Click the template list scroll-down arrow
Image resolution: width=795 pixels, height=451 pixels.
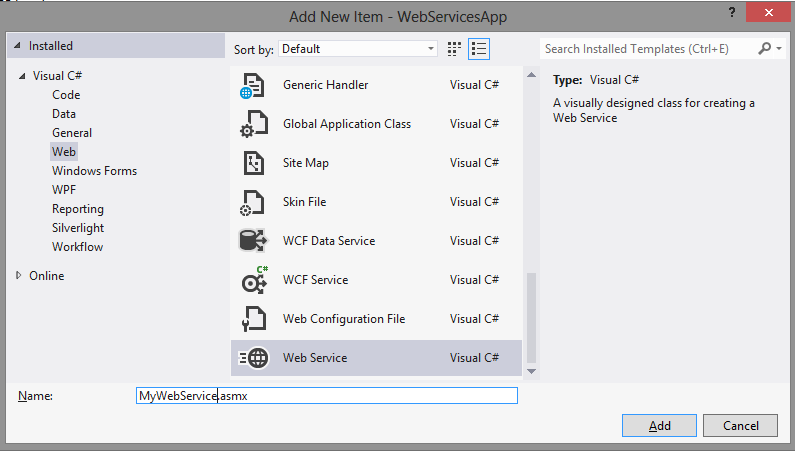point(531,371)
